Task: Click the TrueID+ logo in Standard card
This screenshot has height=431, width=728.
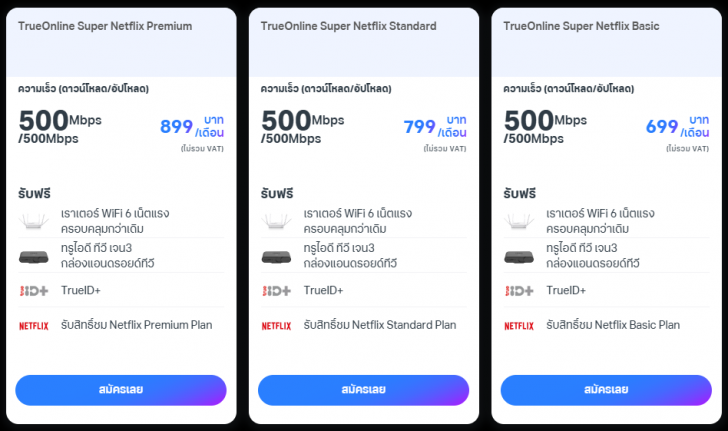Action: tap(277, 290)
